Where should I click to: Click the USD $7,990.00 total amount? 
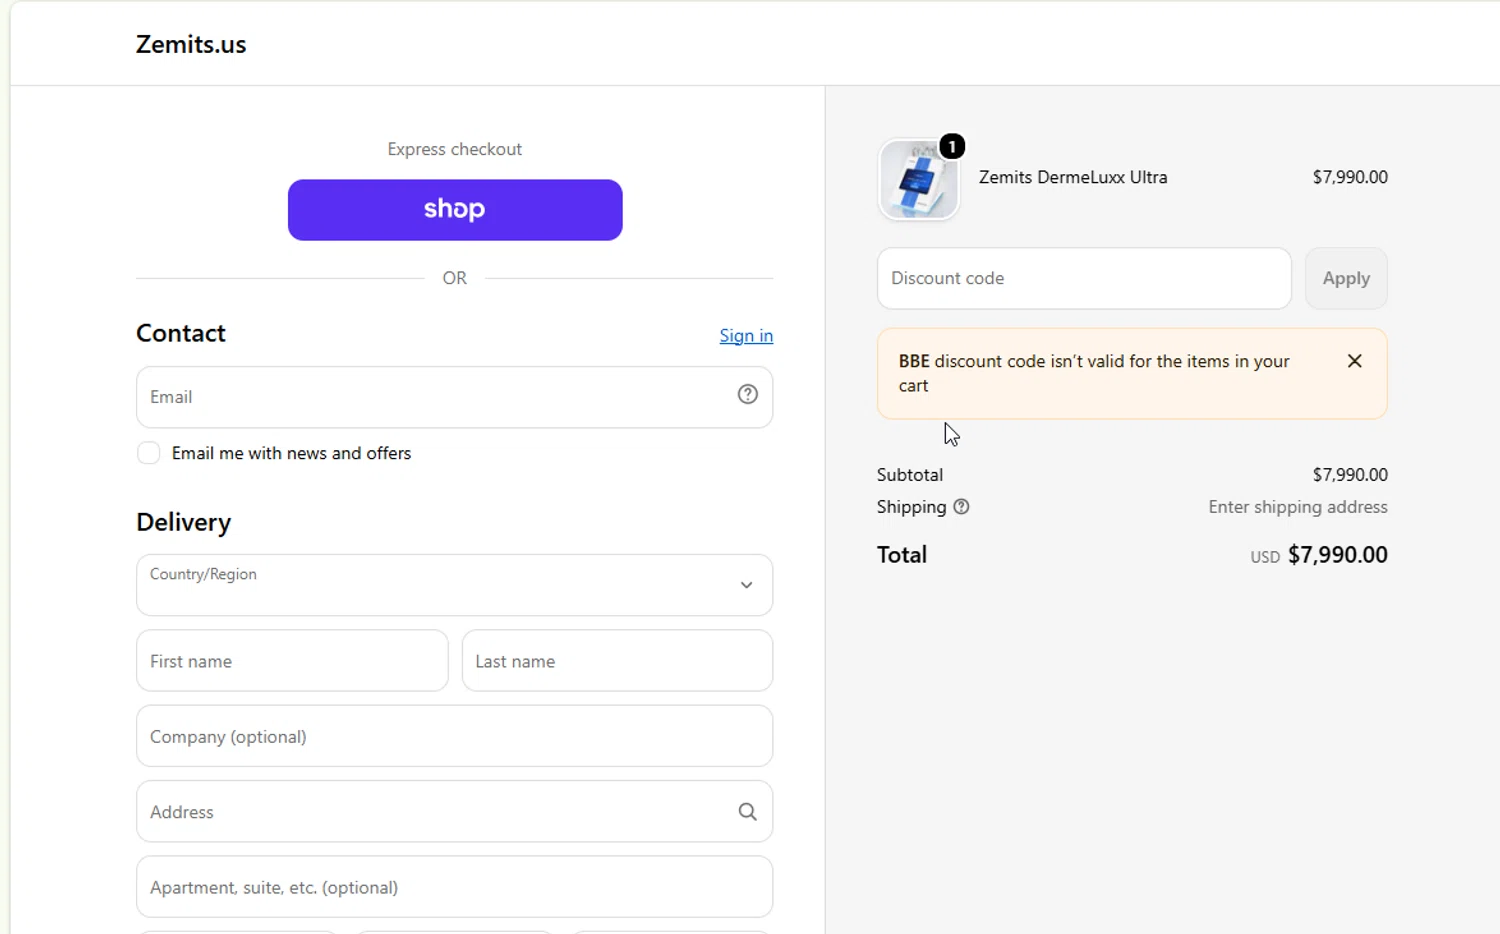pos(1319,555)
